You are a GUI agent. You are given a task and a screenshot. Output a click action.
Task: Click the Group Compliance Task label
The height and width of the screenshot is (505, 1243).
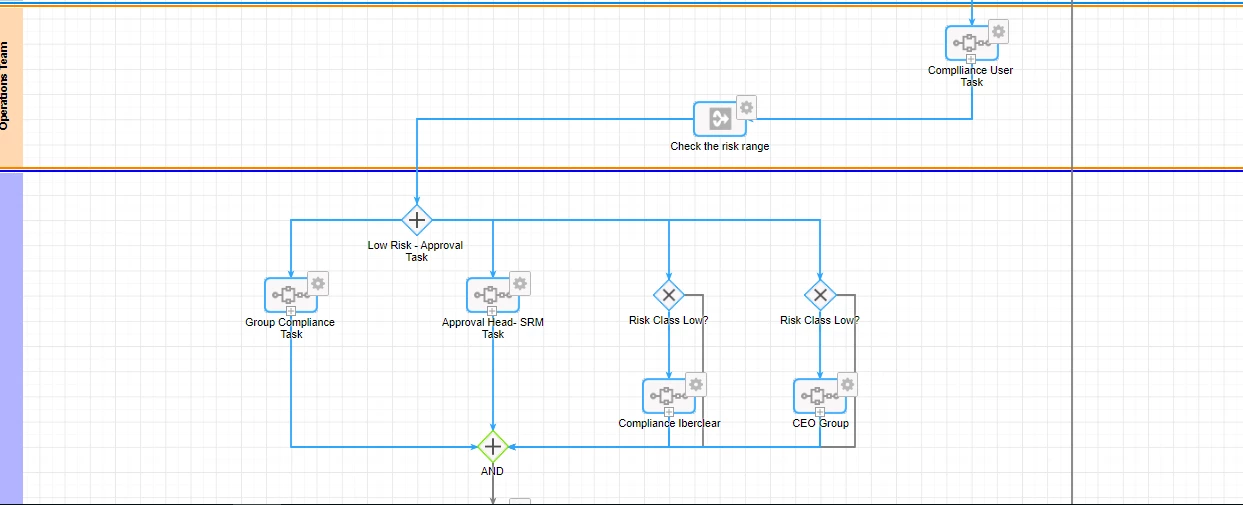click(291, 328)
